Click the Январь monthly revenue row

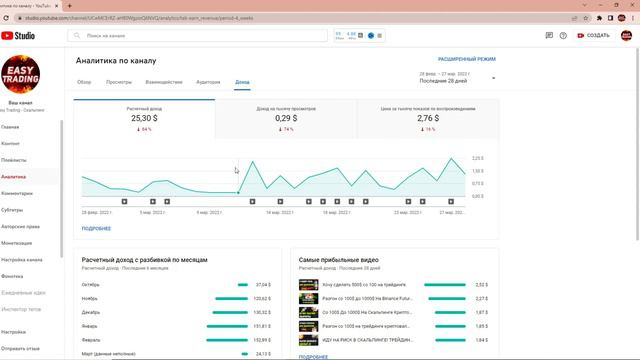(176, 326)
